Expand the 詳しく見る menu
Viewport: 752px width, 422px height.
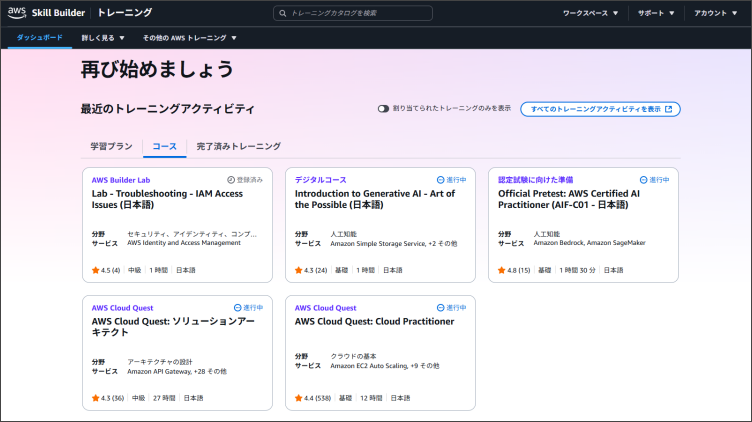103,38
